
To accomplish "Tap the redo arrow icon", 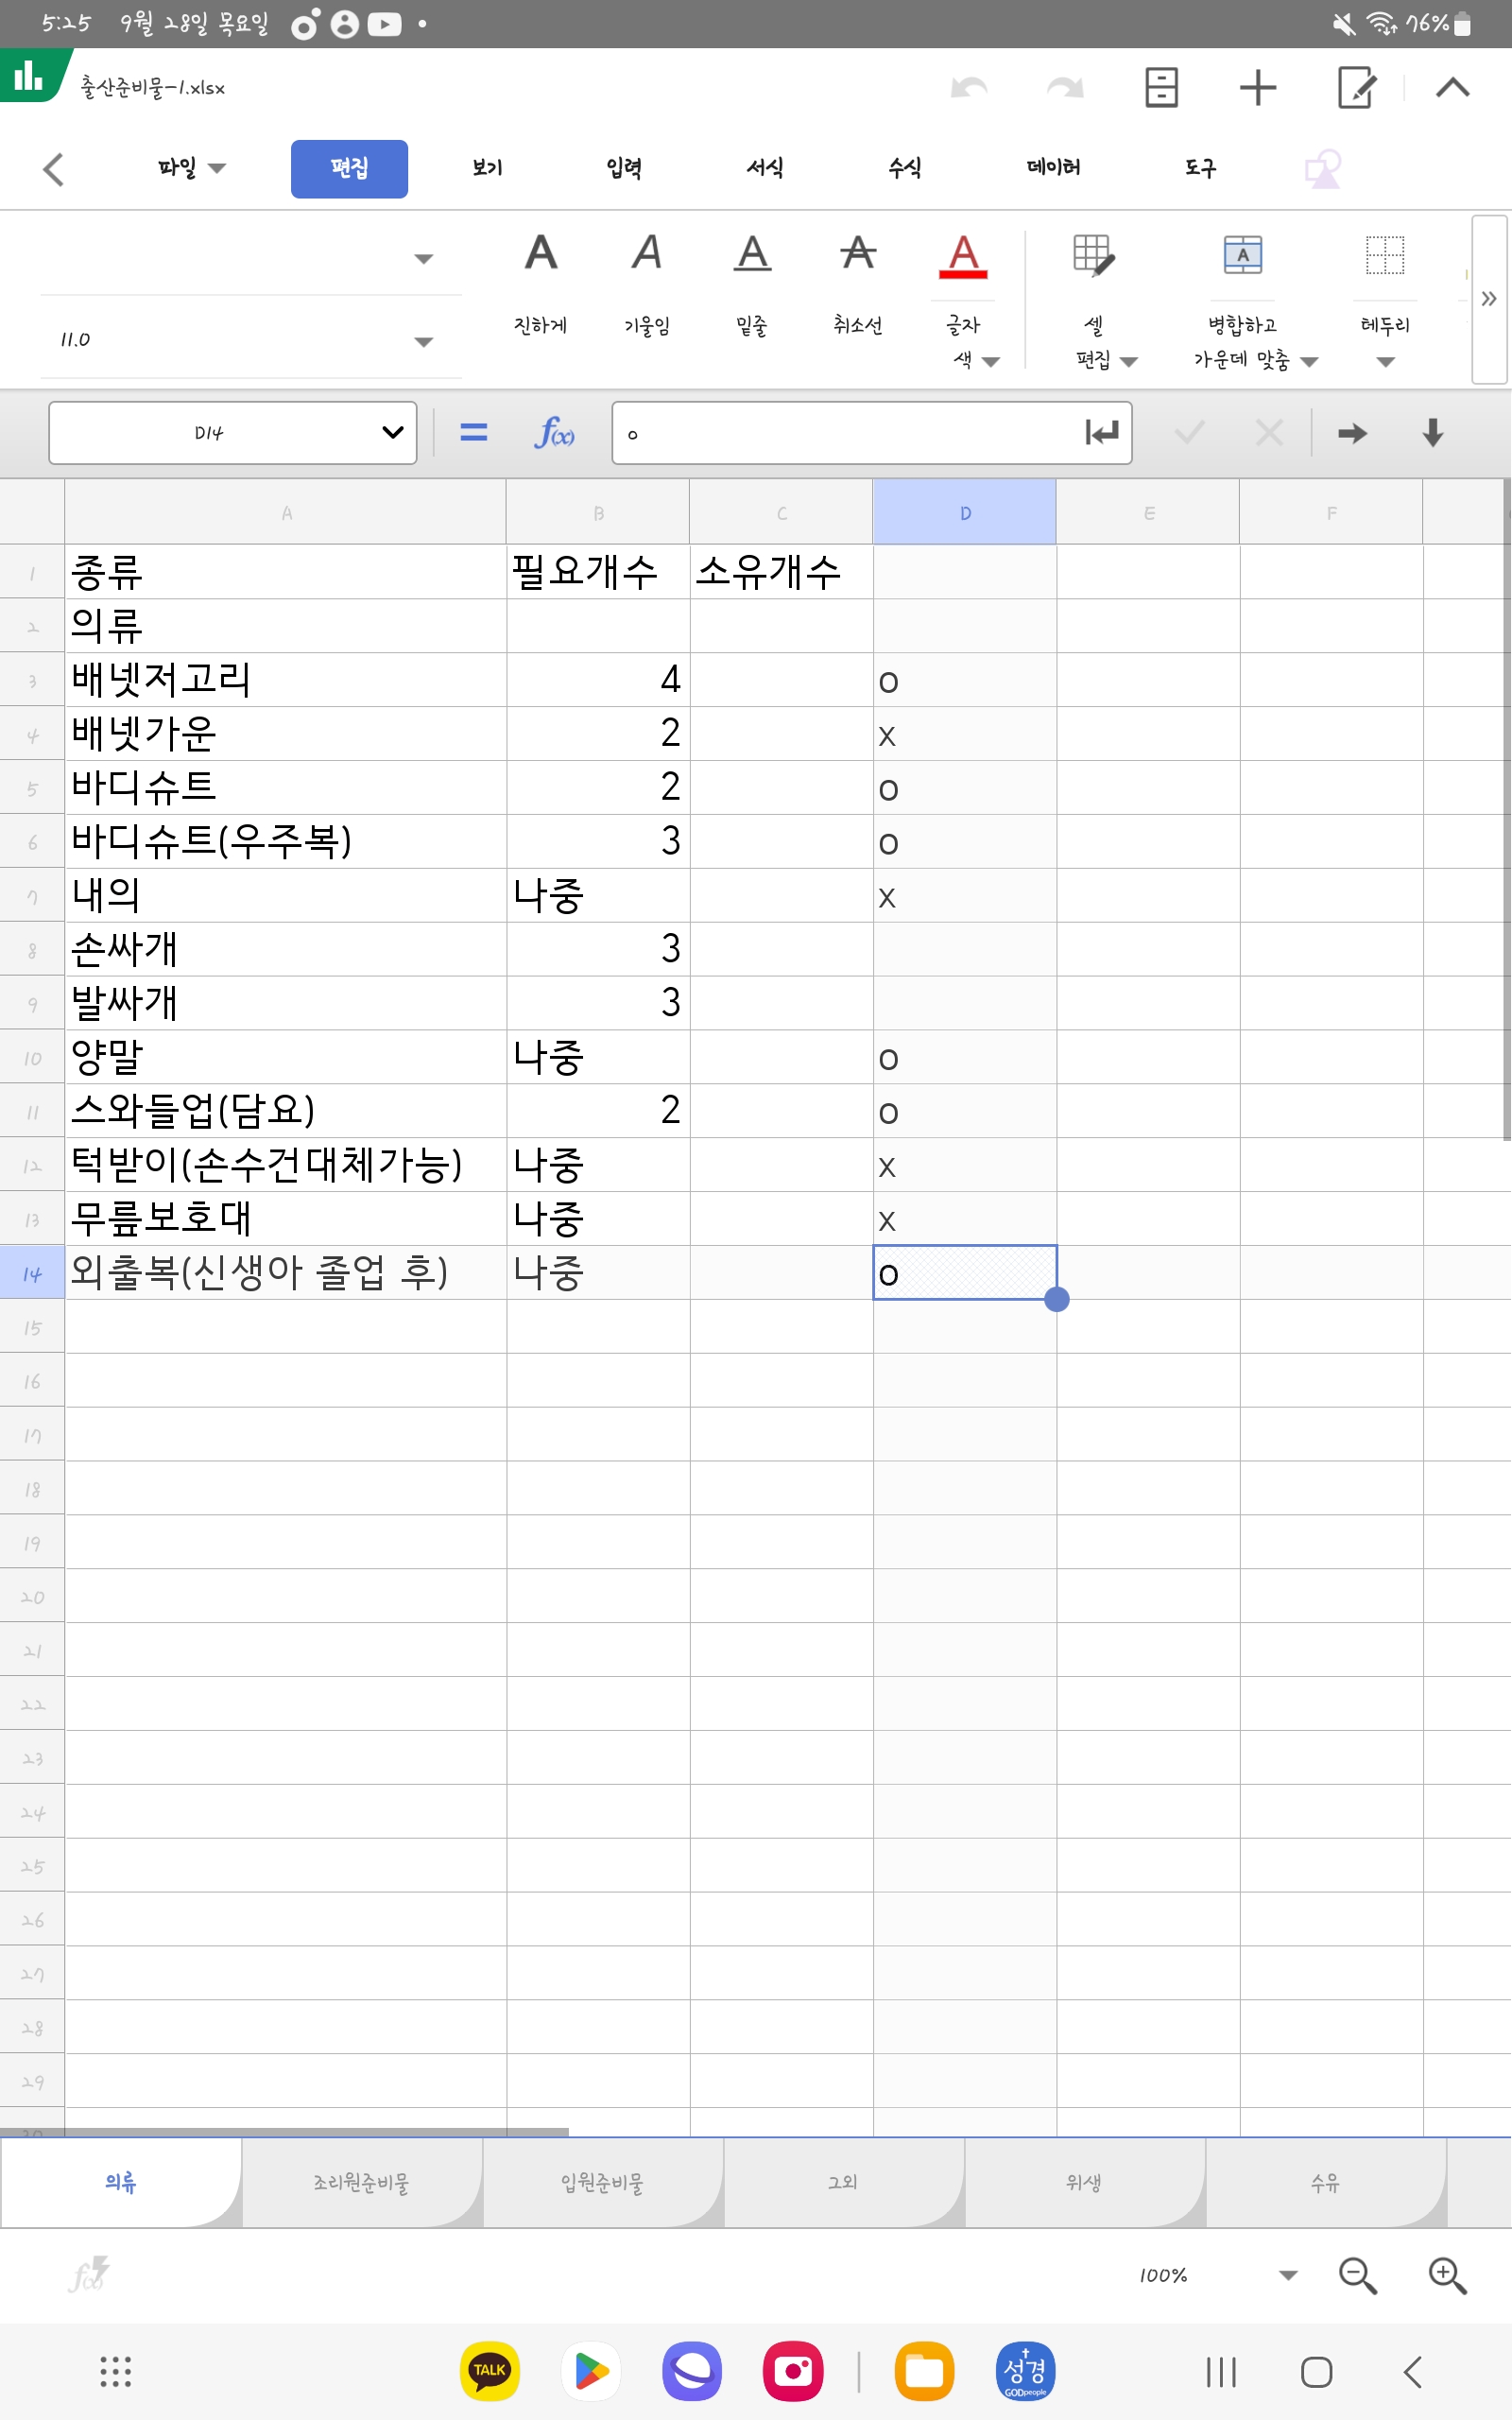I will click(1064, 88).
